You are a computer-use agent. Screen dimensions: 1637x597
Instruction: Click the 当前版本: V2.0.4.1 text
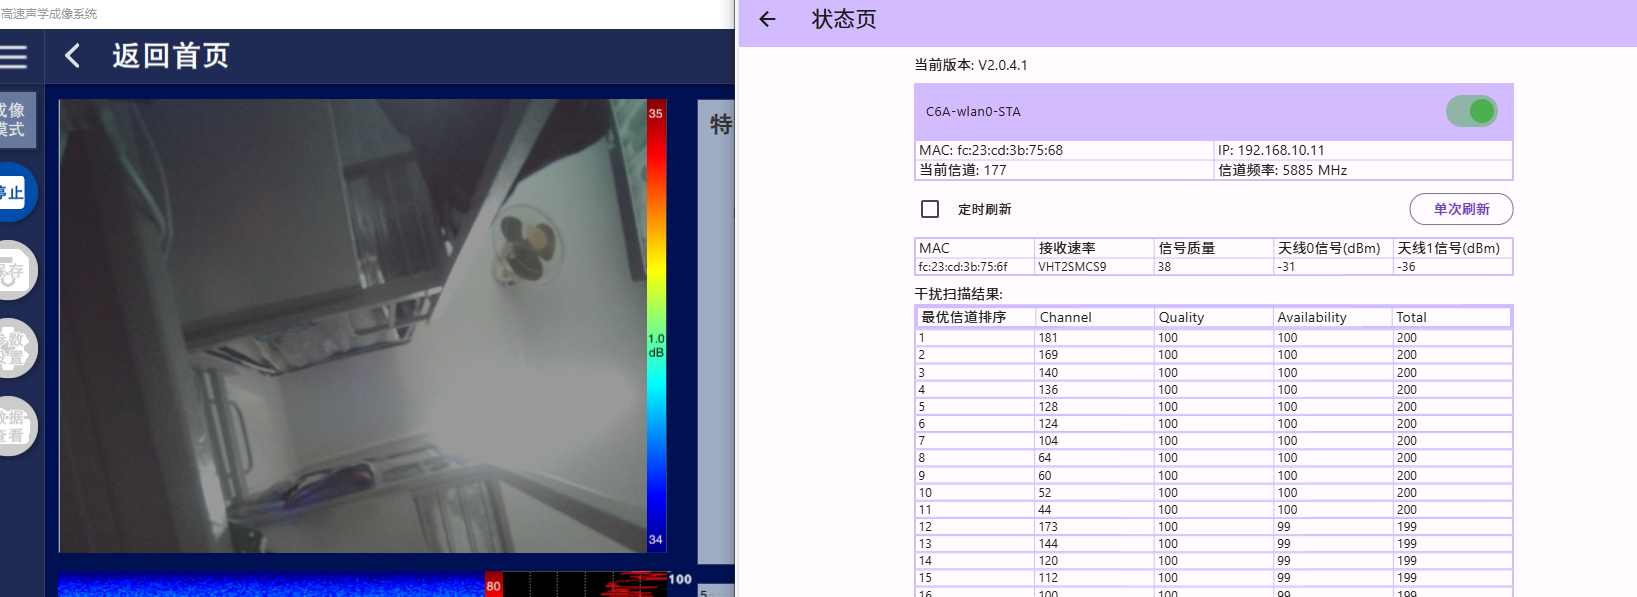tap(971, 65)
